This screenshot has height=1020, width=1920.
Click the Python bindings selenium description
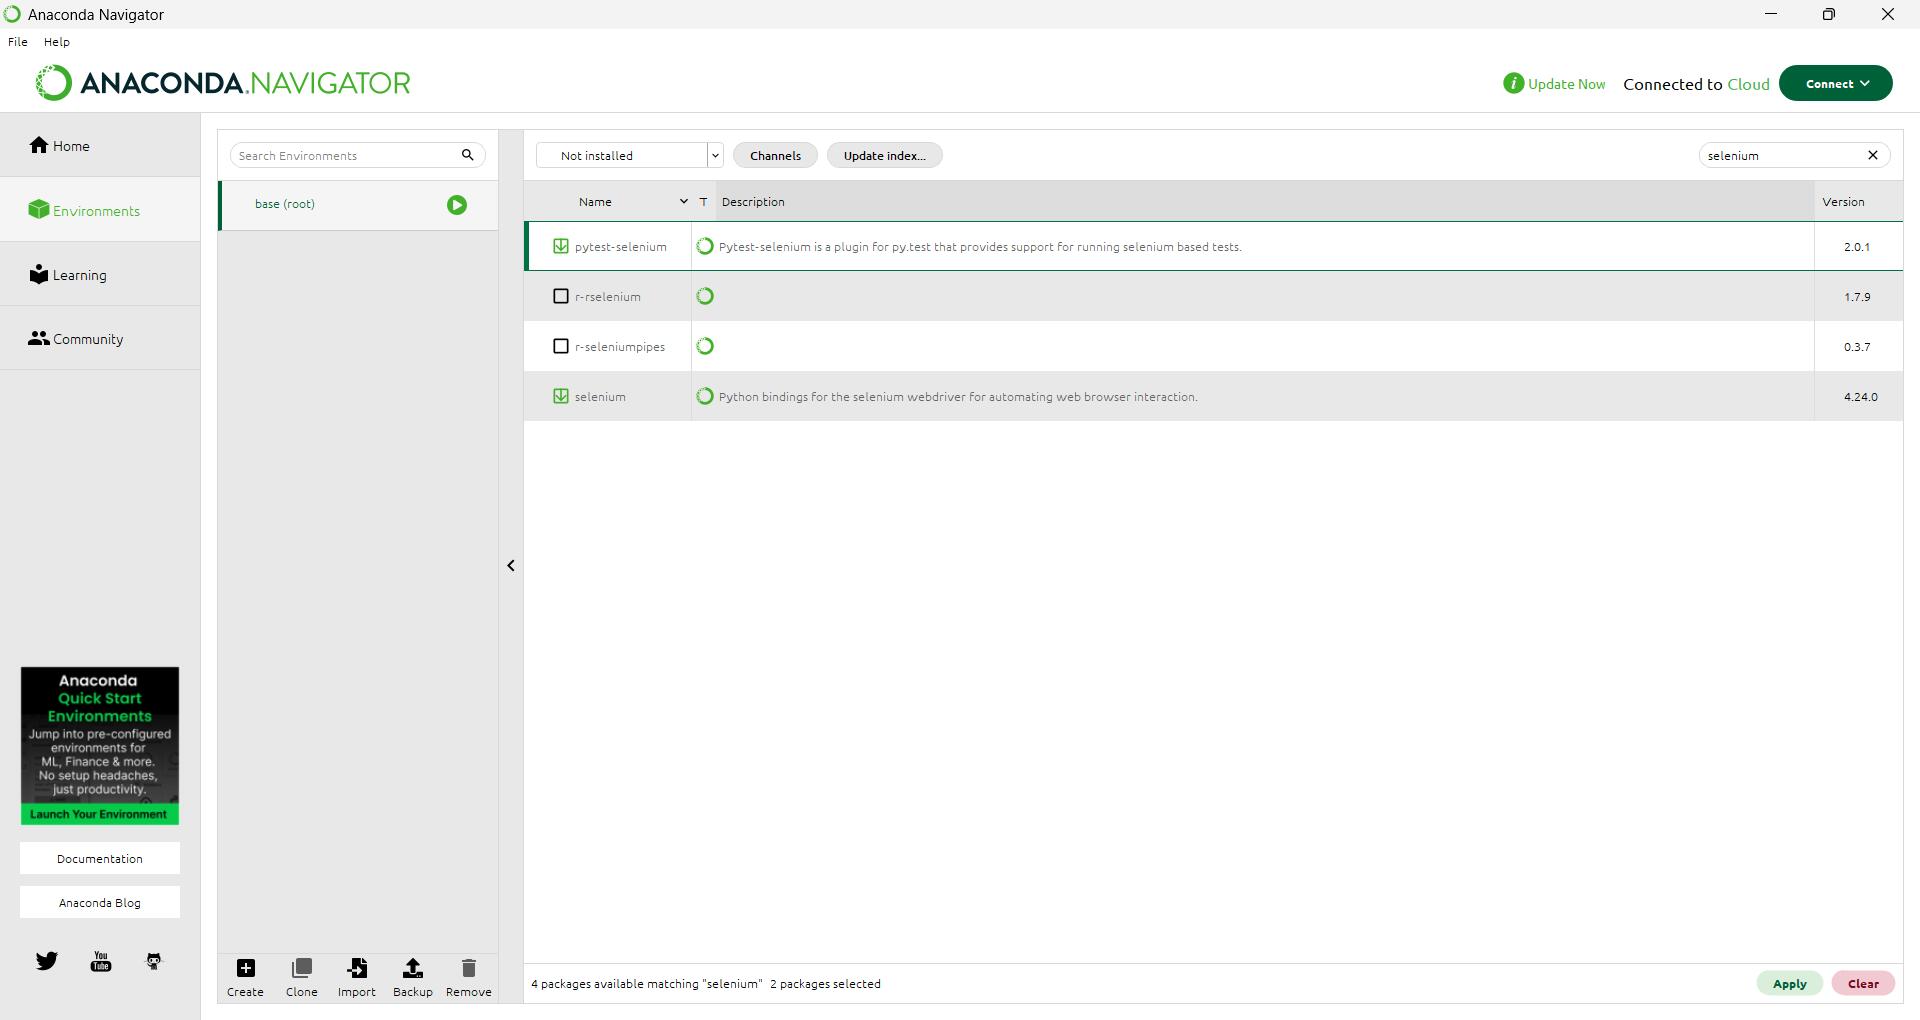958,396
